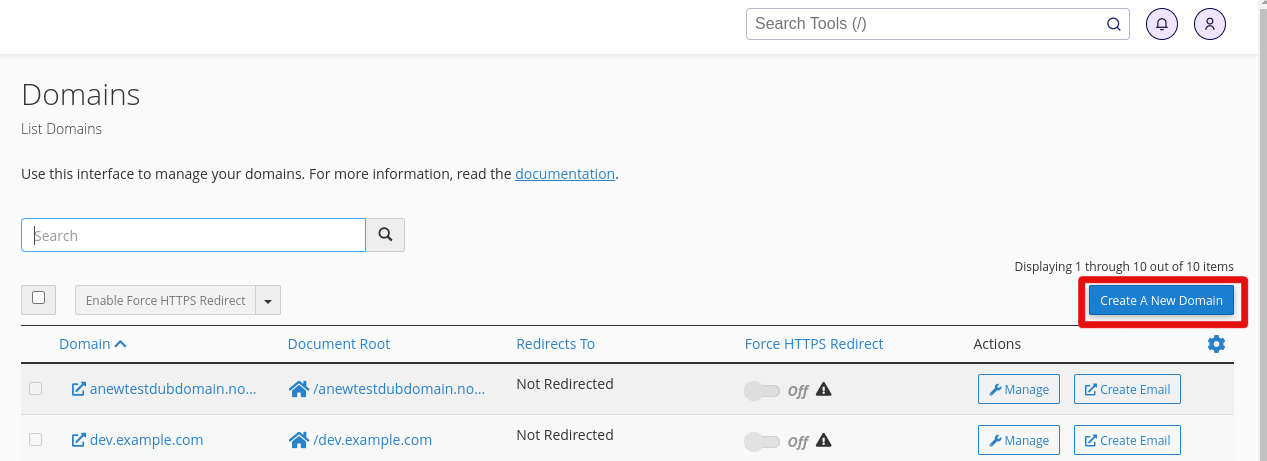Screen dimensions: 1267x461
Task: Click Create A New Domain button
Action: [1161, 301]
